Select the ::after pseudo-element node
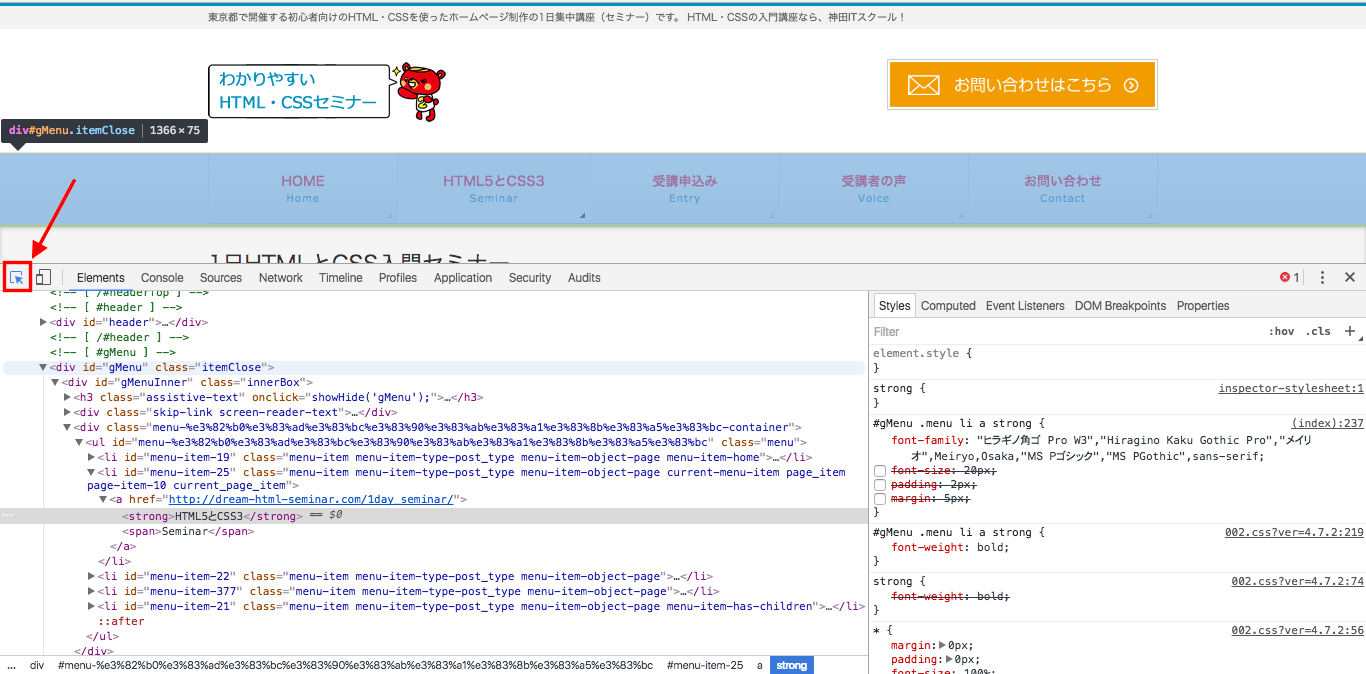The image size is (1366, 674). (121, 621)
